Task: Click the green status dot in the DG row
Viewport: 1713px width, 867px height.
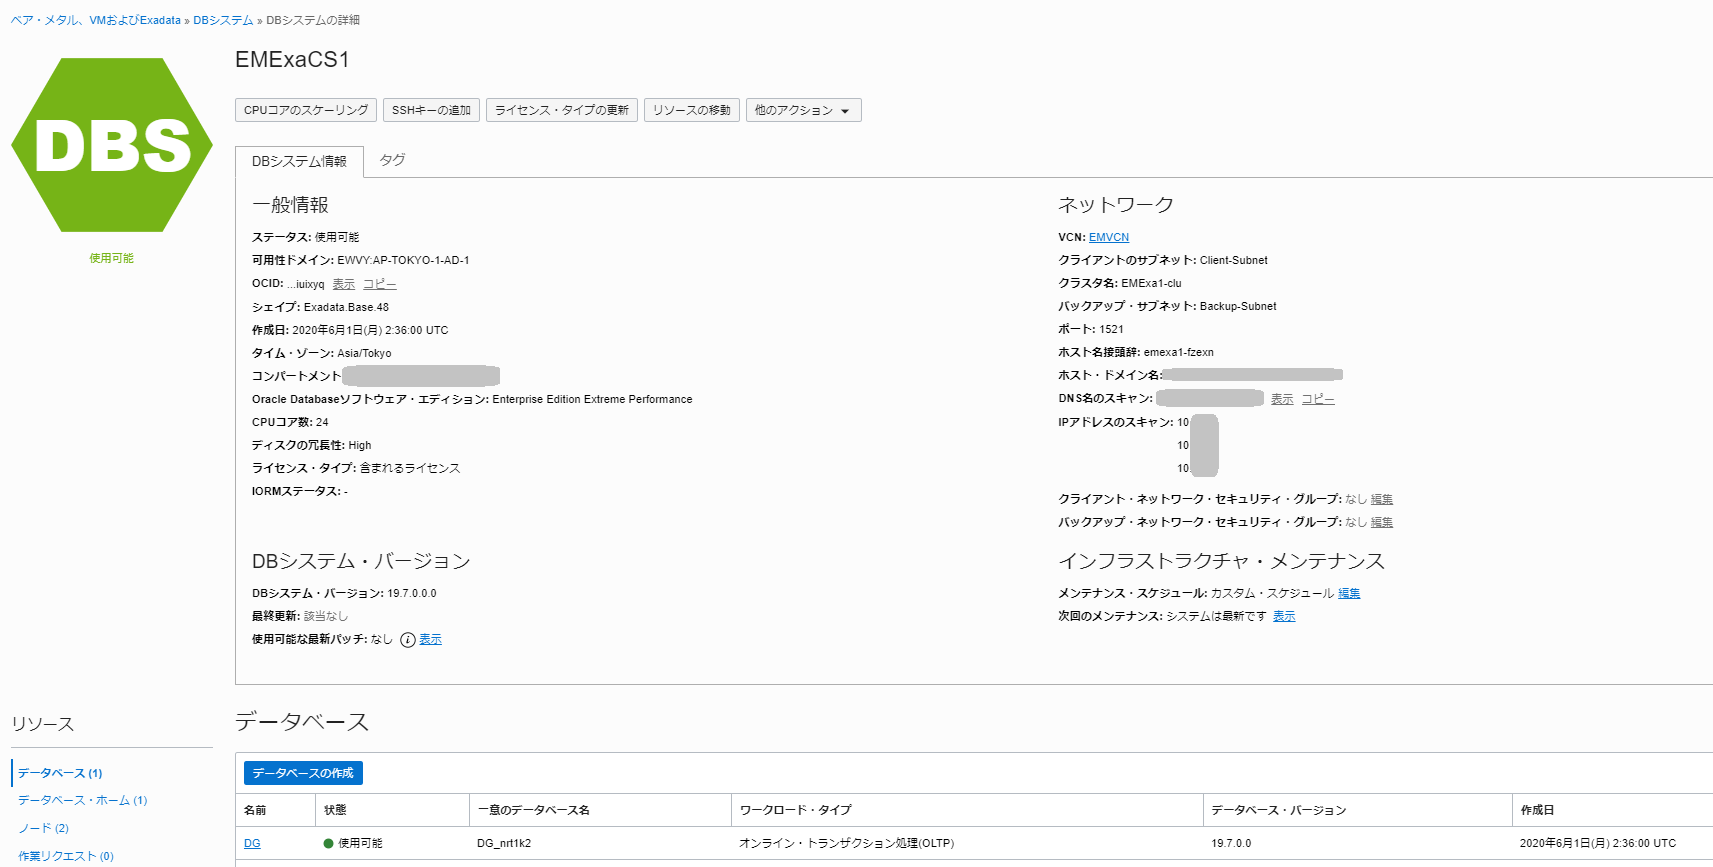Action: tap(328, 843)
